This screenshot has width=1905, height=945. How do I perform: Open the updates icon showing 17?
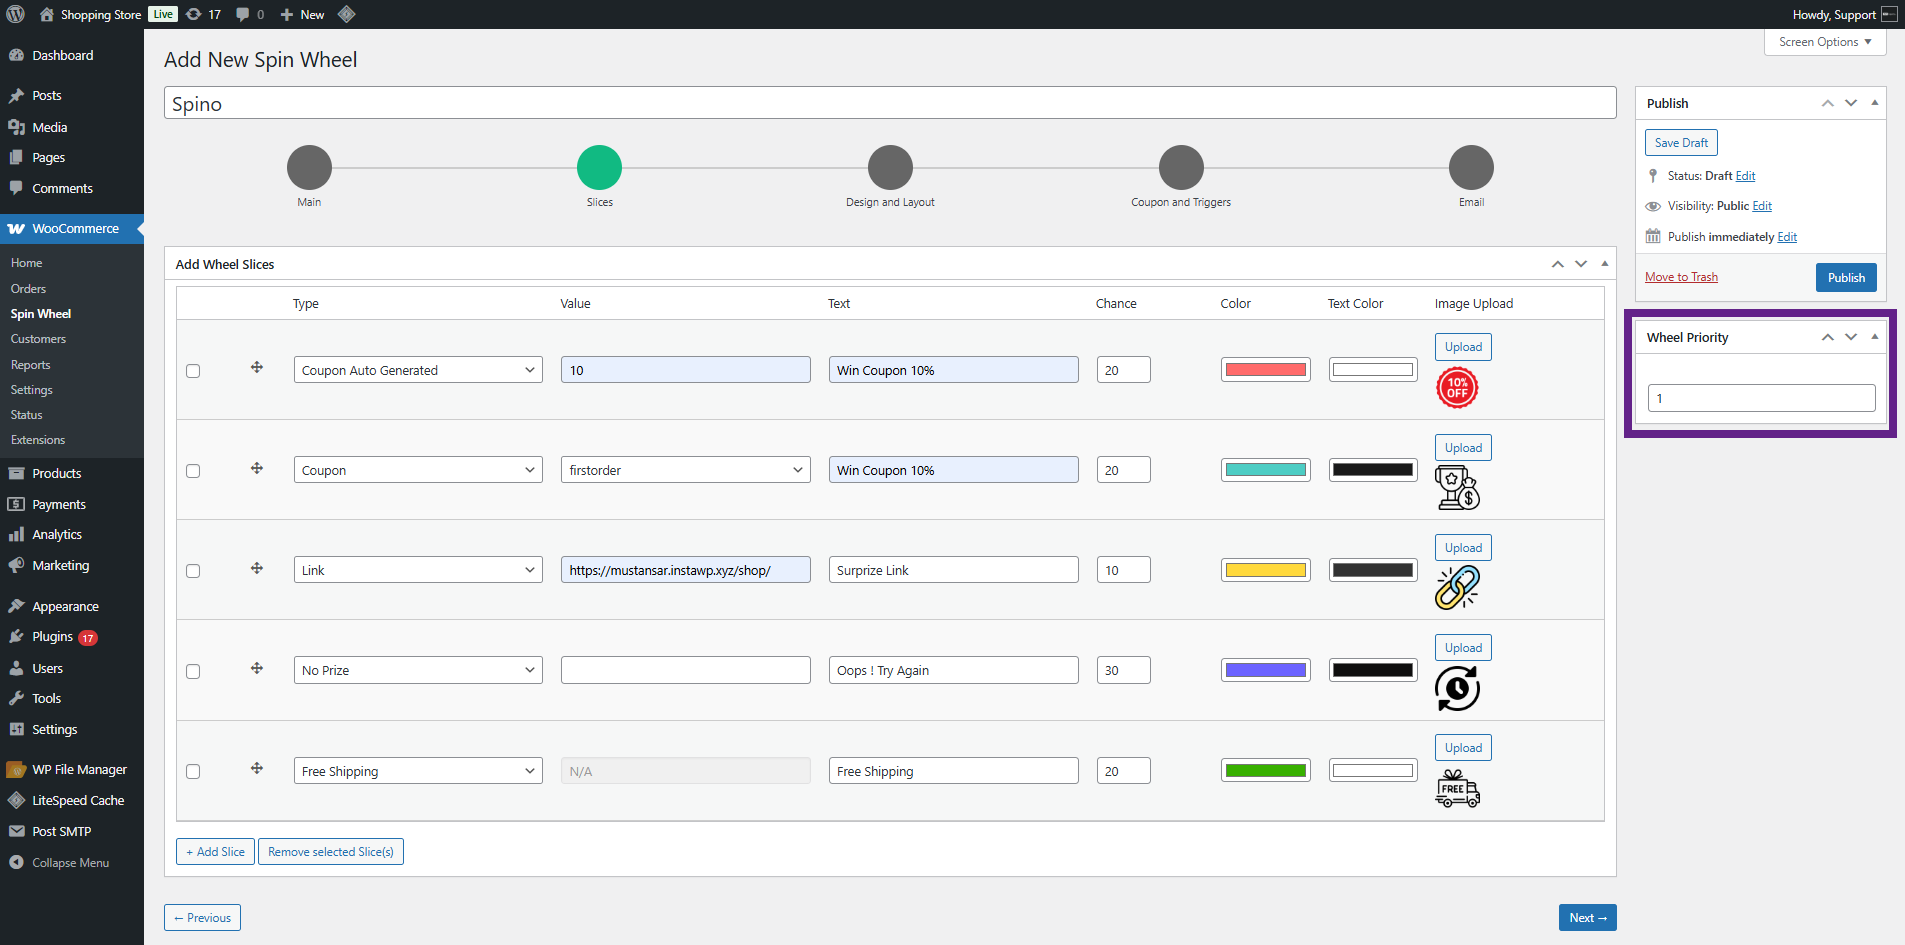[x=203, y=14]
